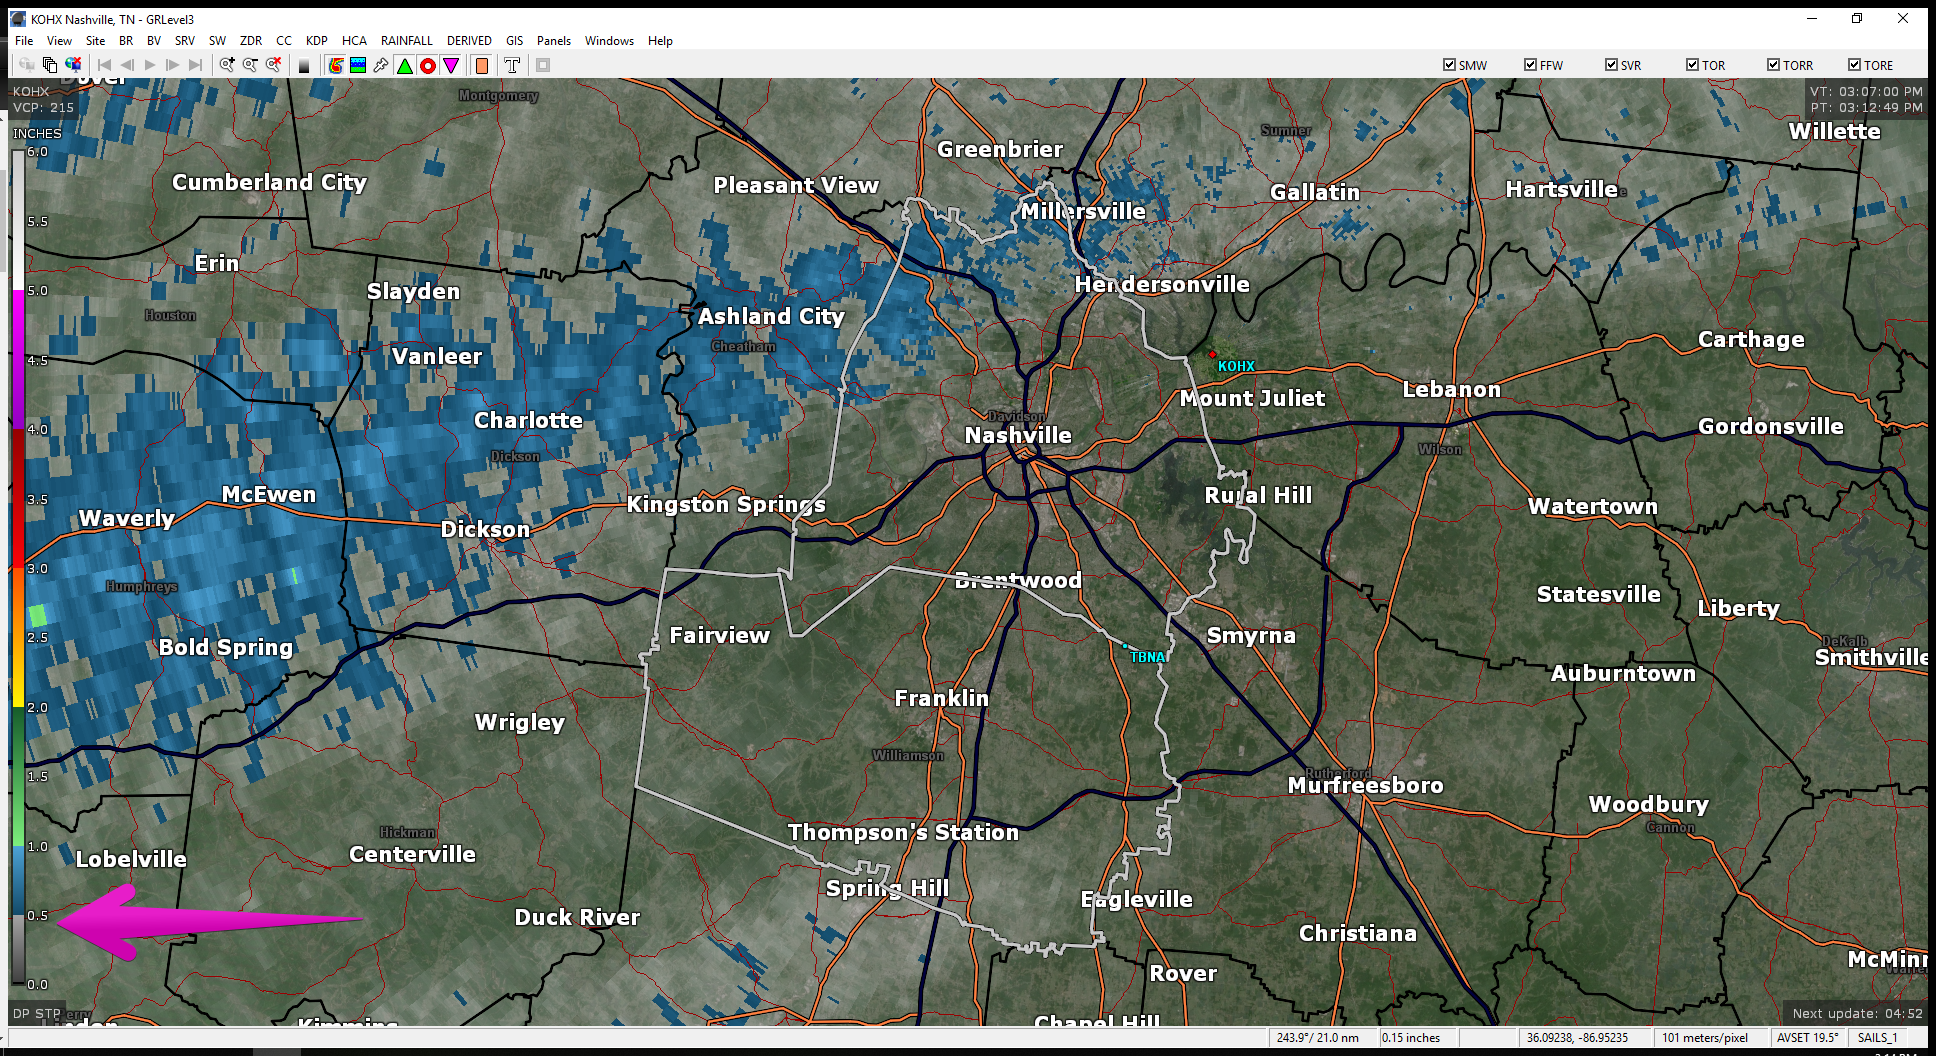Open the CC product menu

[x=284, y=41]
